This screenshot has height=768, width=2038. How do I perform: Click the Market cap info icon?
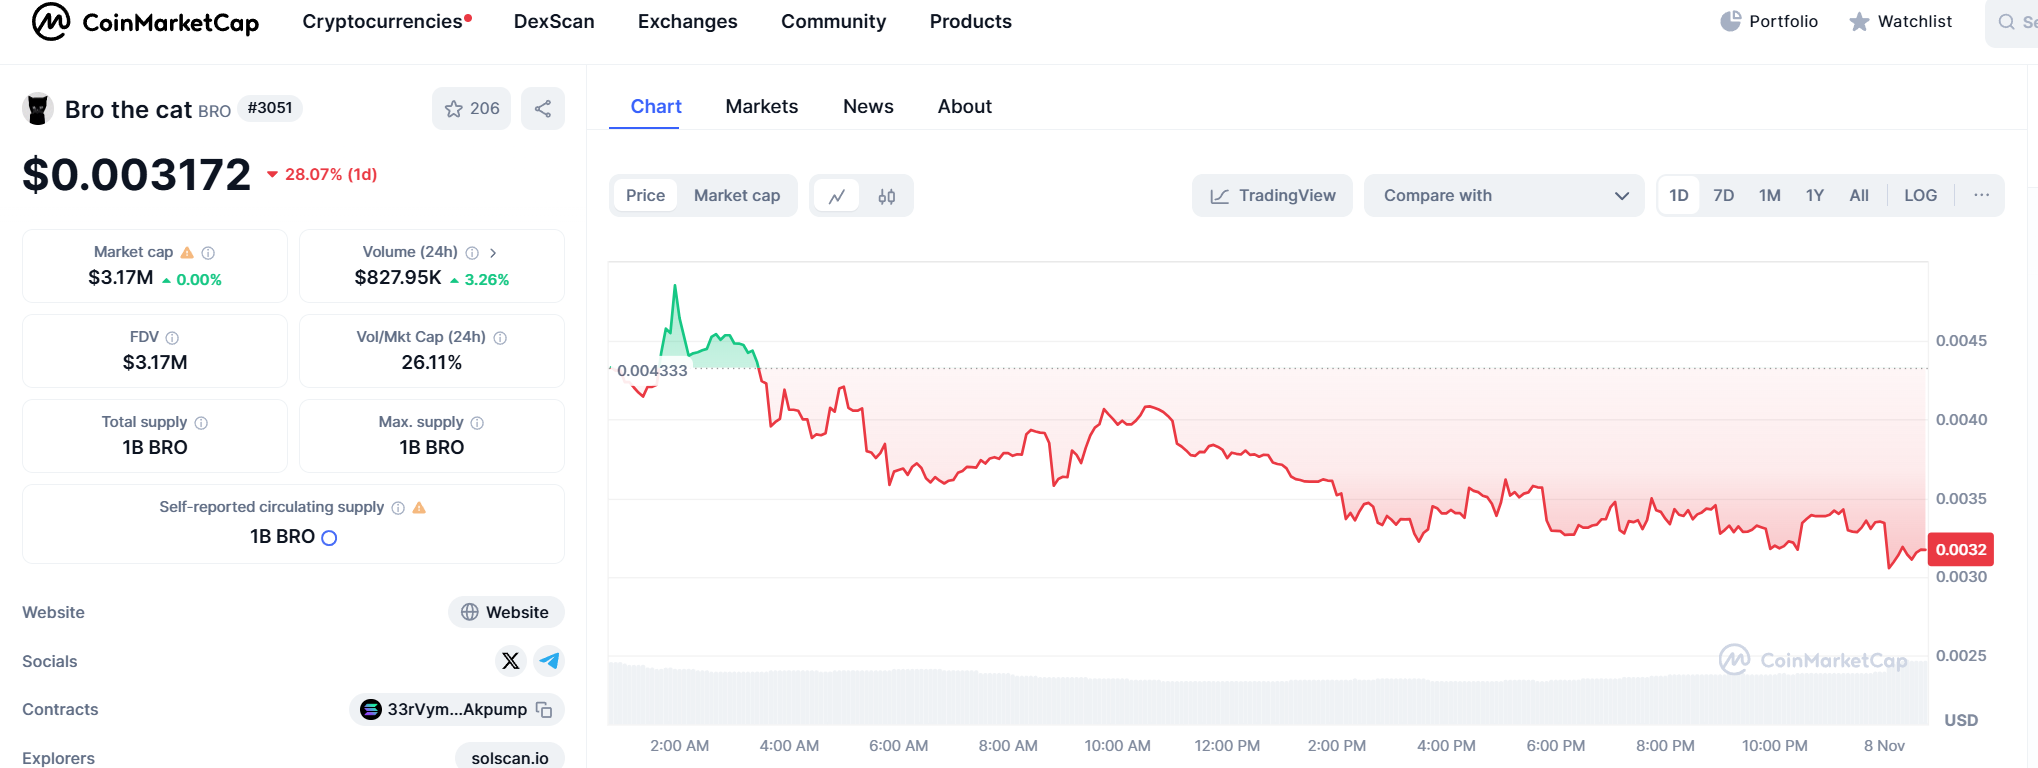208,253
